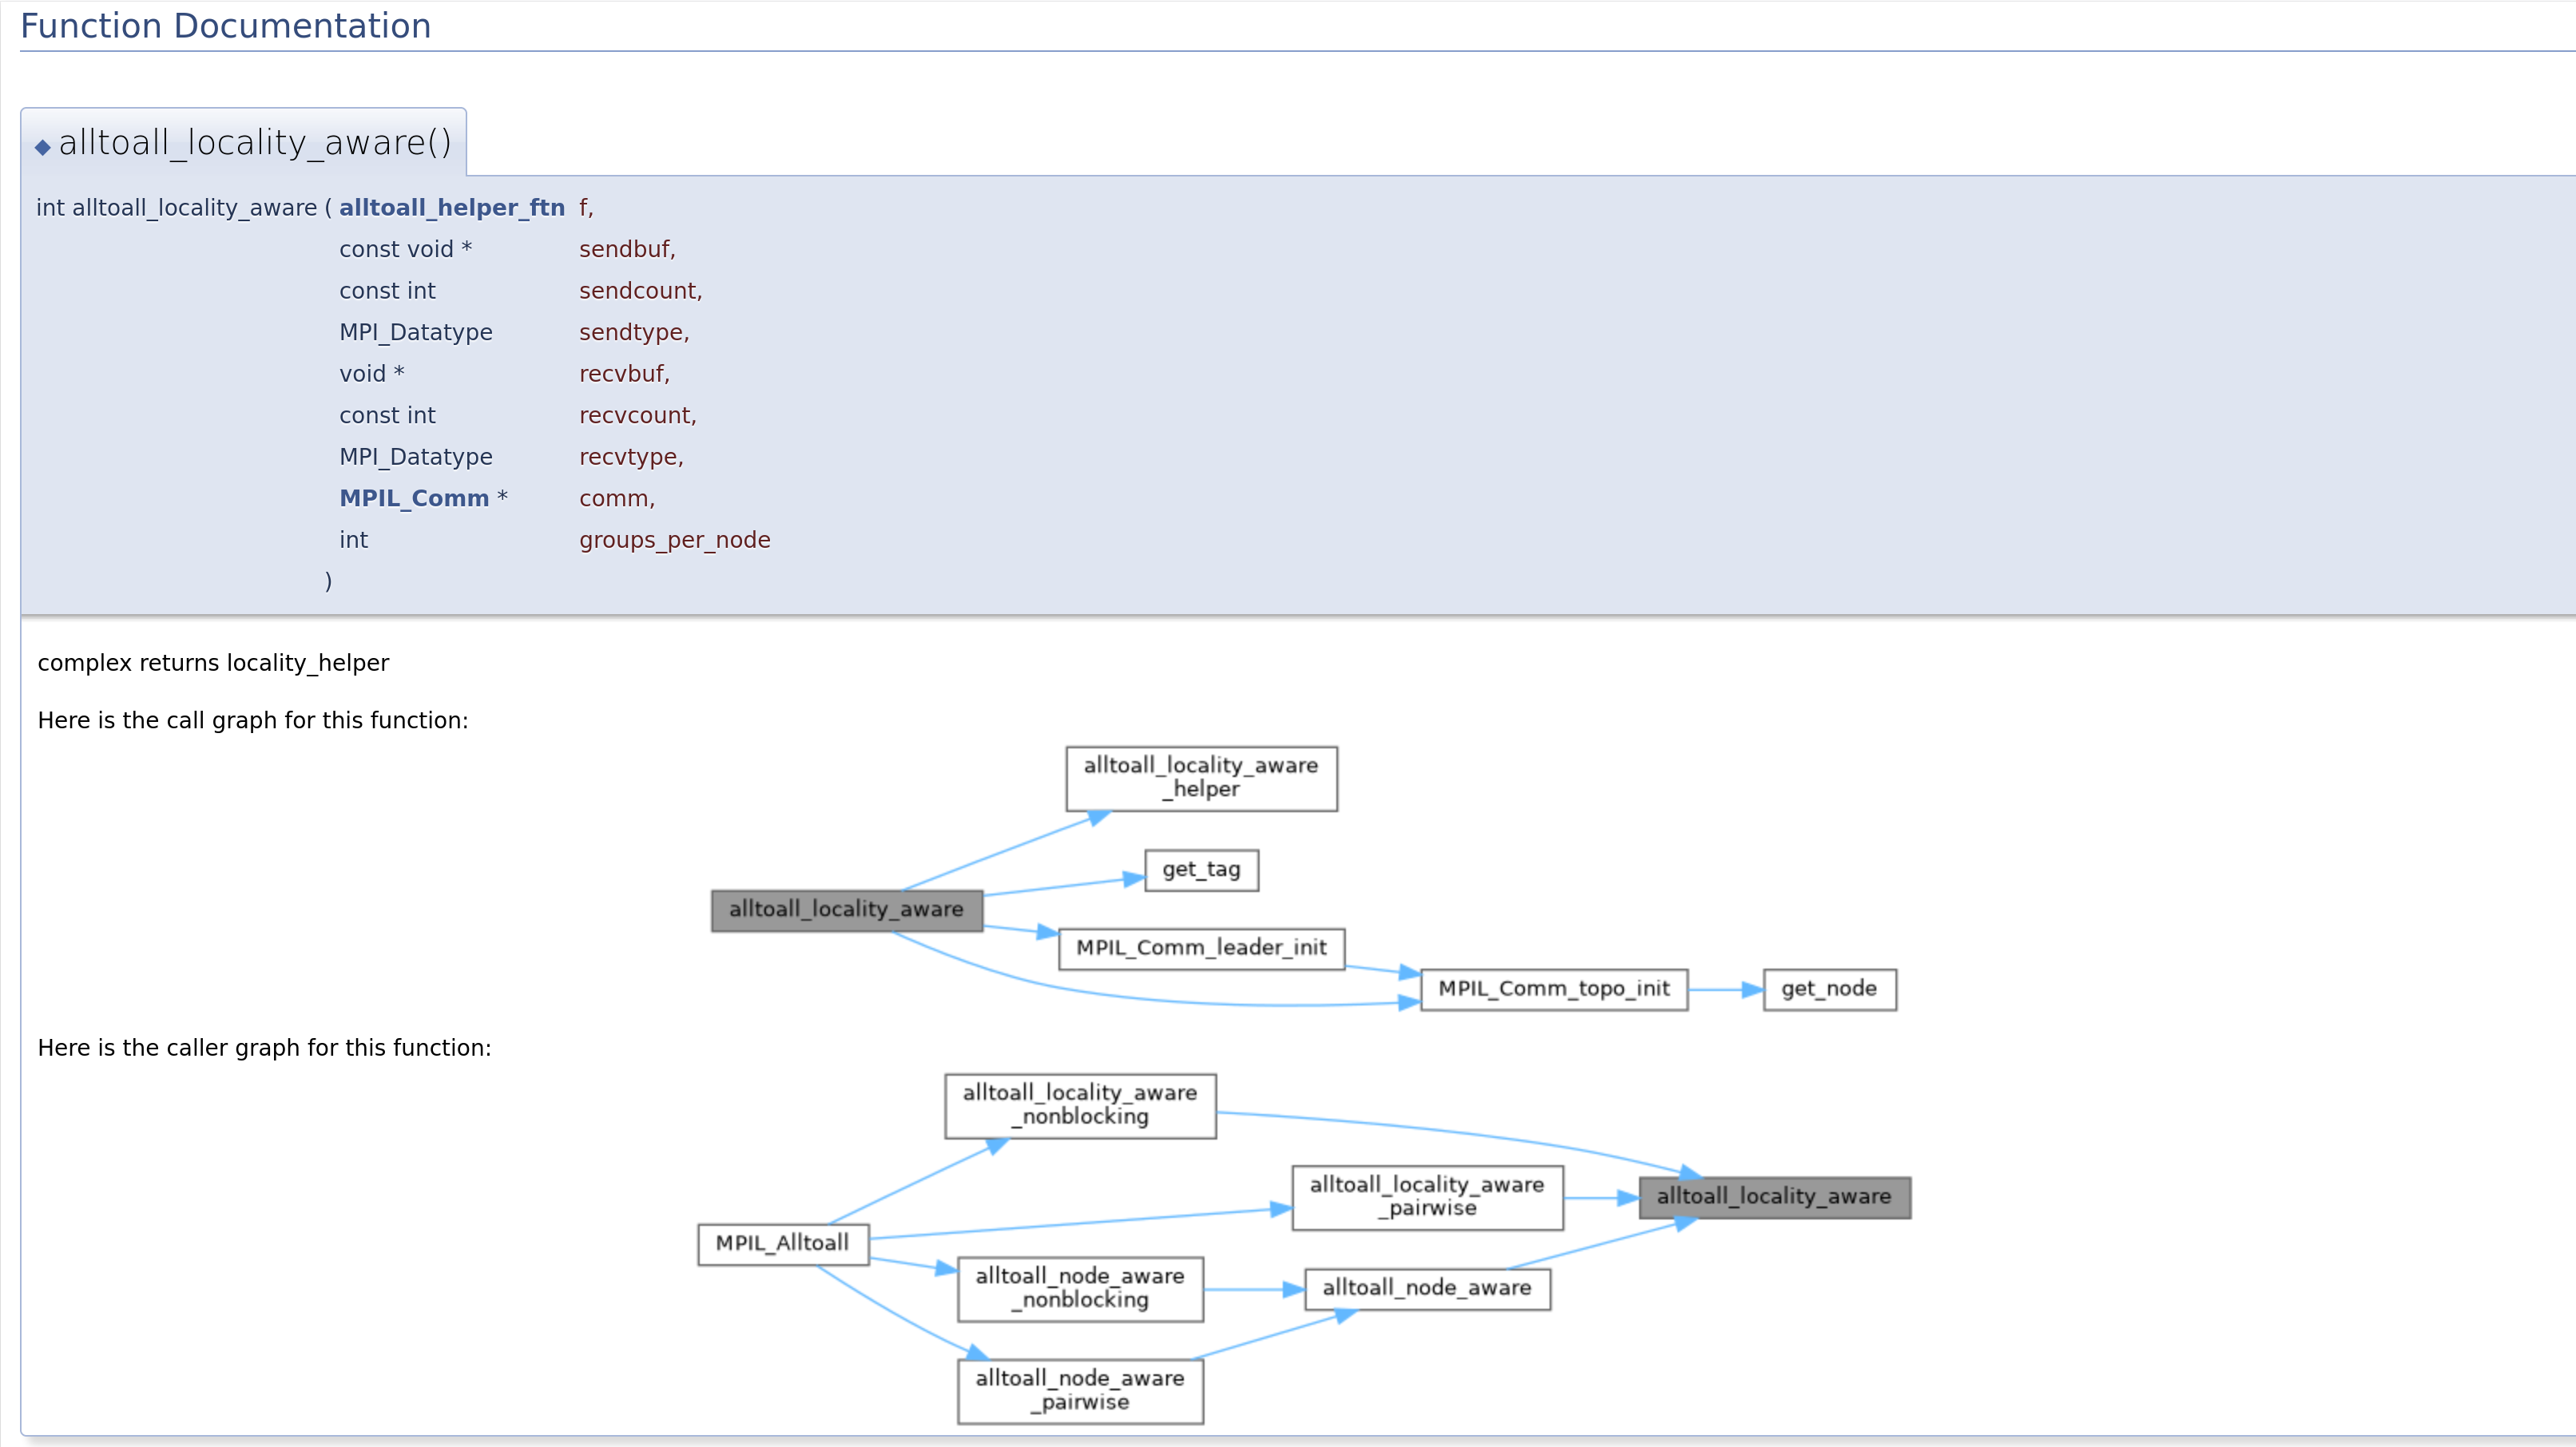2576x1447 pixels.
Task: Click alltoall_node_aware_nonblocking graph node
Action: (x=1080, y=1289)
